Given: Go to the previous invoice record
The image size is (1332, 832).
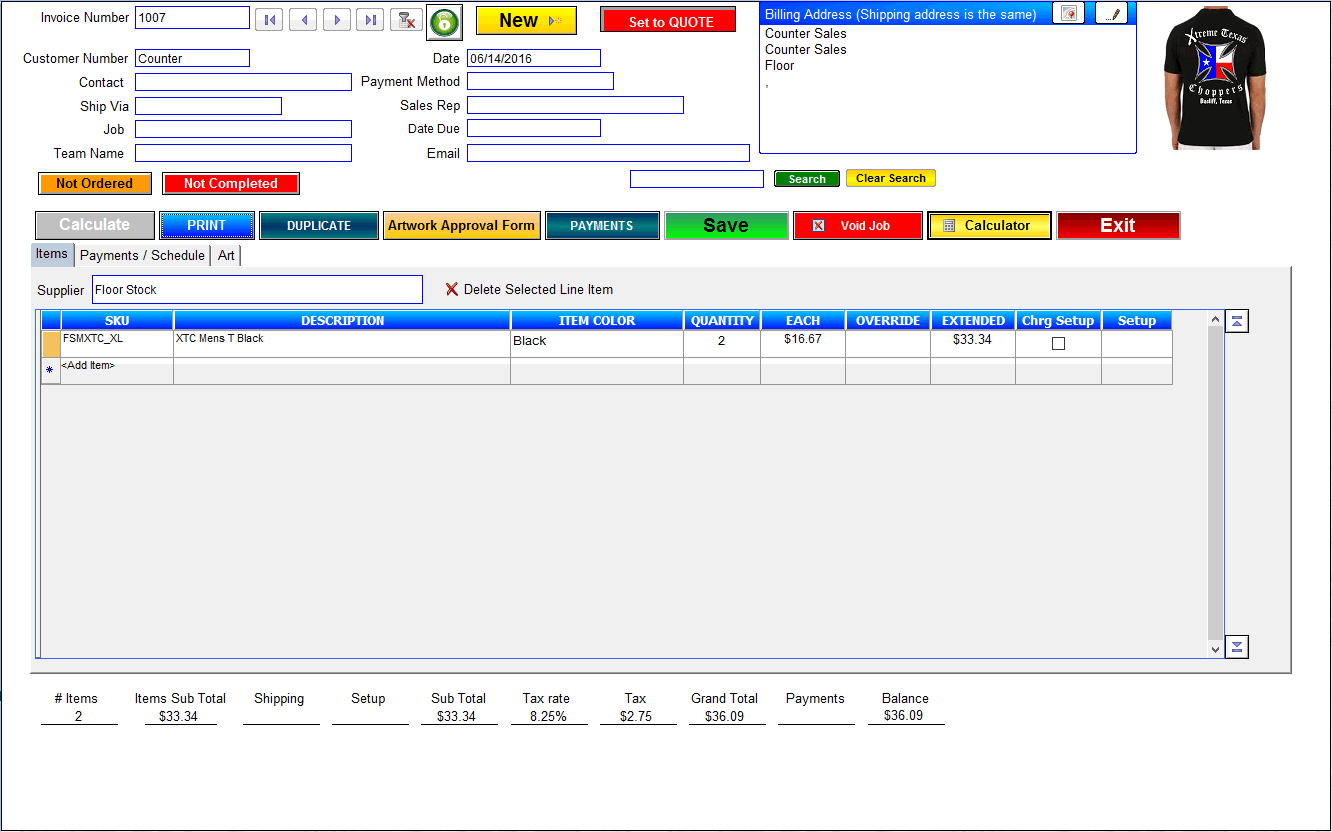Looking at the screenshot, I should point(303,20).
